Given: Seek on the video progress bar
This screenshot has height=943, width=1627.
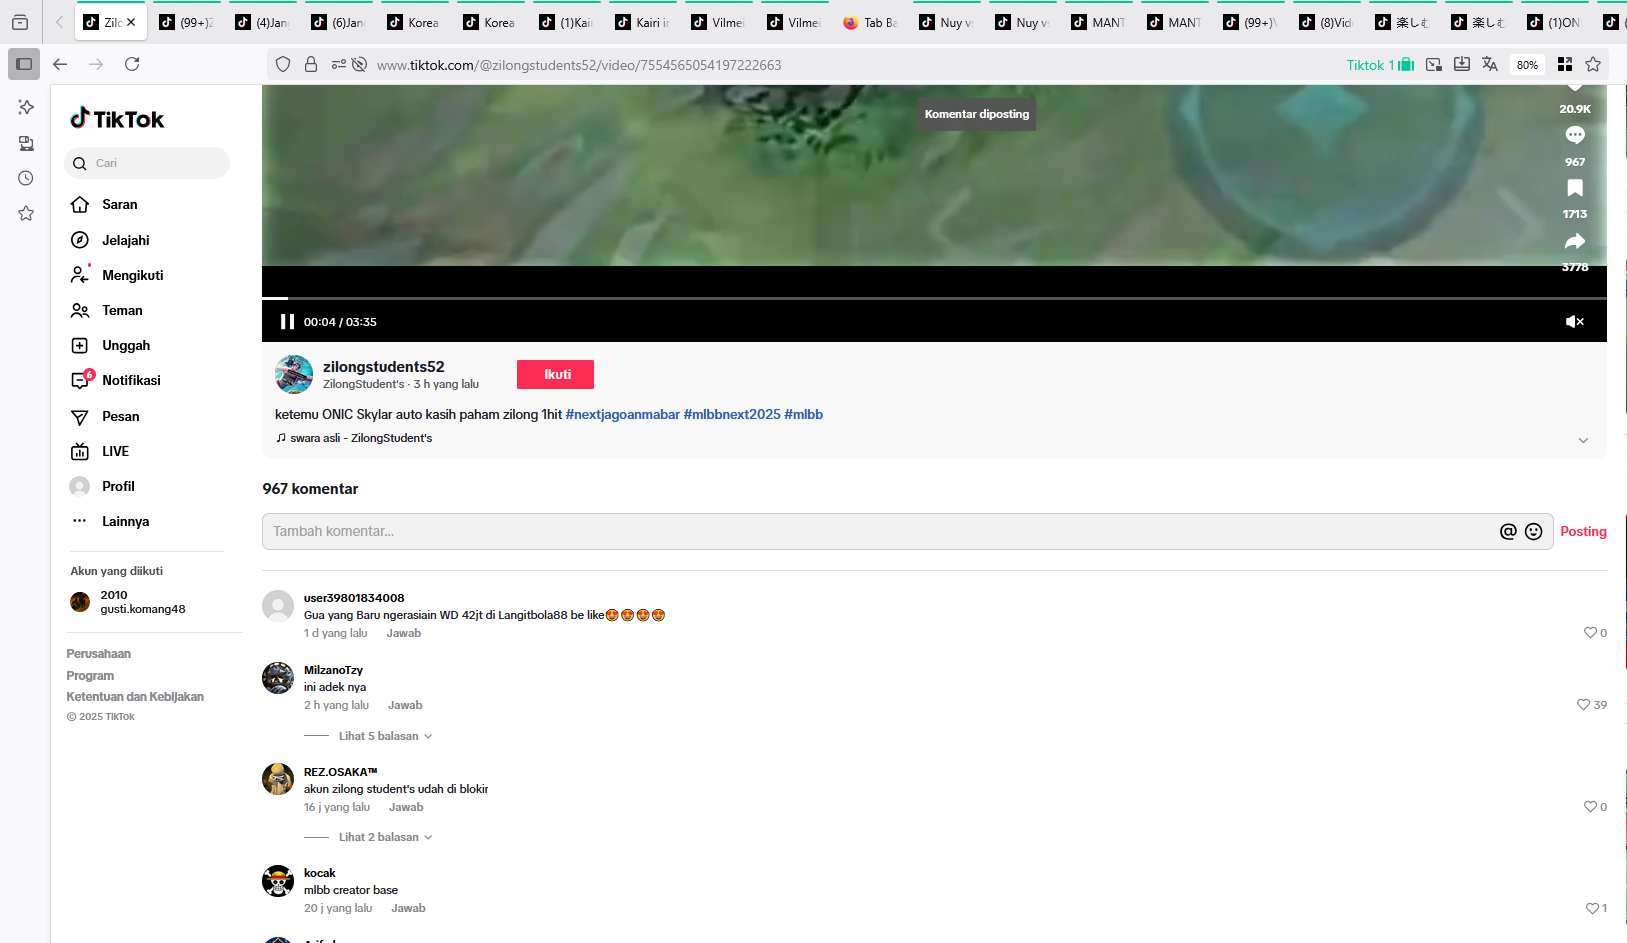Looking at the screenshot, I should pos(934,298).
